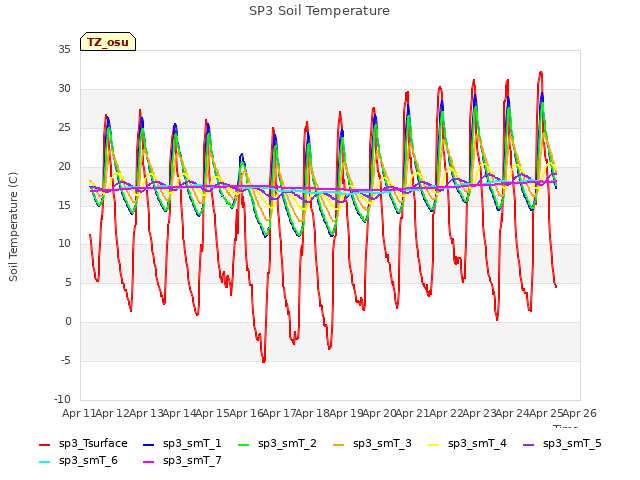Click the Apr 11 x-axis tick label
This screenshot has width=640, height=480.
pyautogui.click(x=78, y=413)
